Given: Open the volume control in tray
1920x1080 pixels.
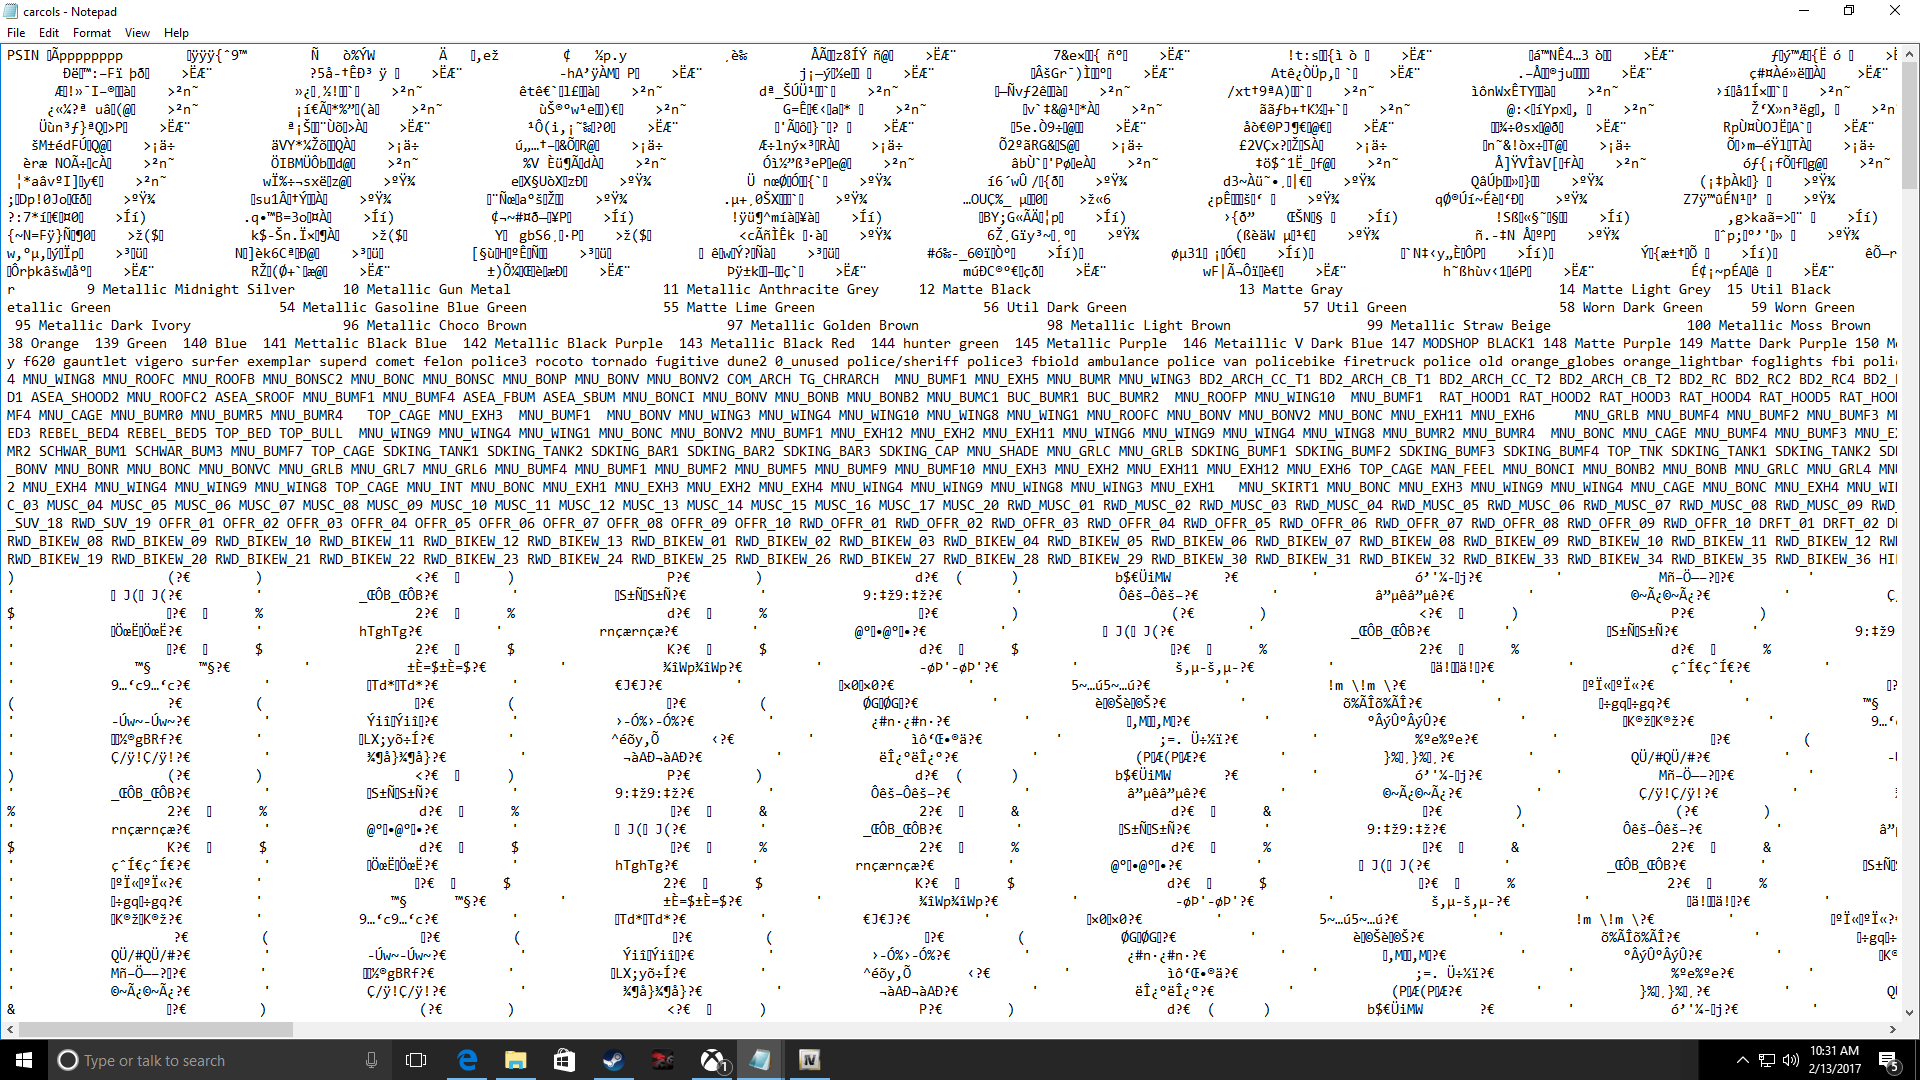Looking at the screenshot, I should click(1790, 1060).
